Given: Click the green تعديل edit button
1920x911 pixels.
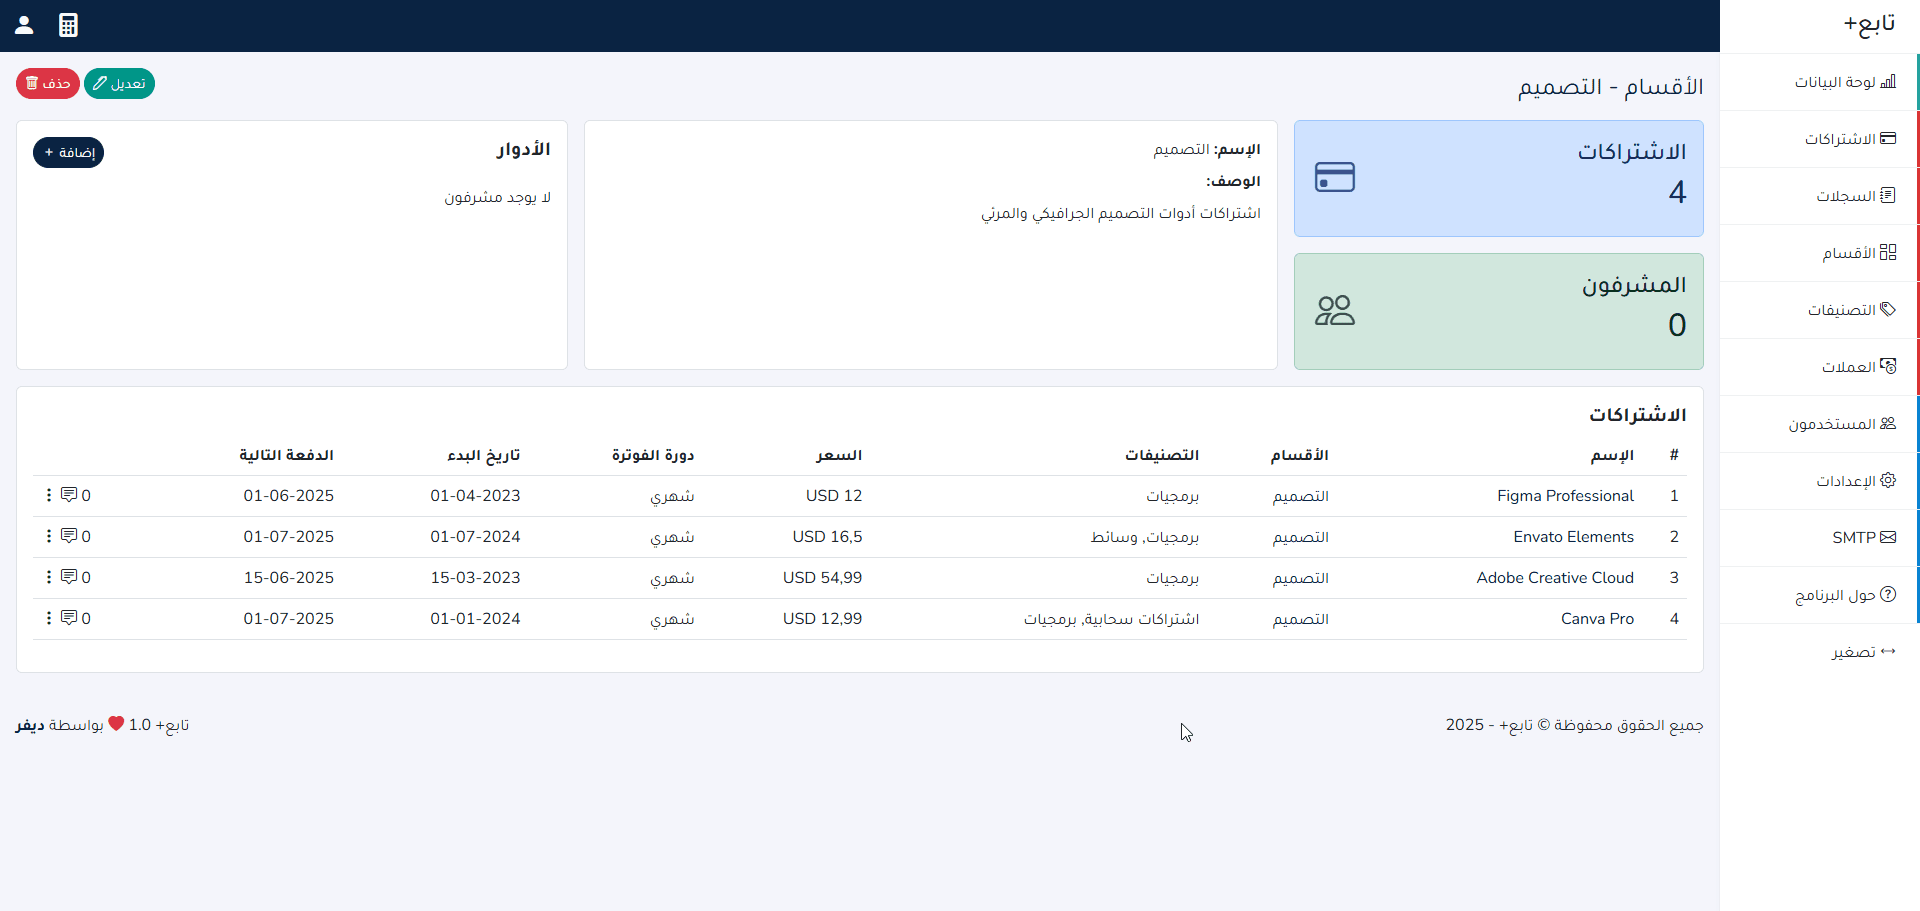Looking at the screenshot, I should point(119,83).
